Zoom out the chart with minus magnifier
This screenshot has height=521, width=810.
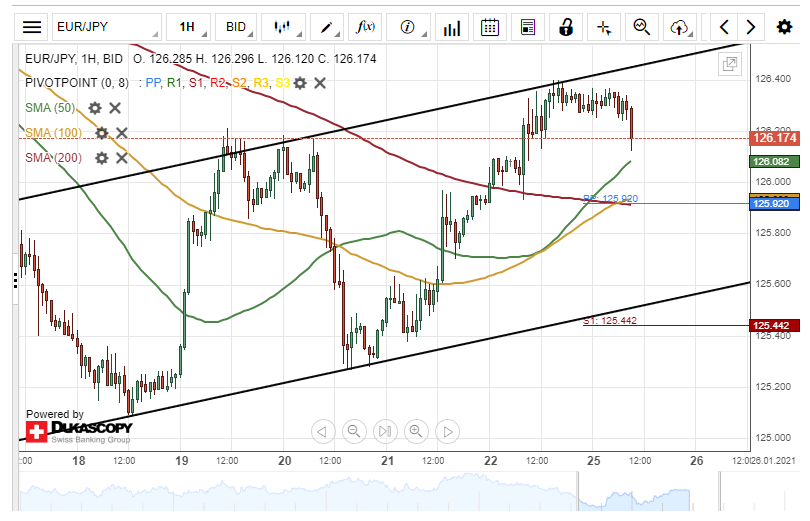354,431
